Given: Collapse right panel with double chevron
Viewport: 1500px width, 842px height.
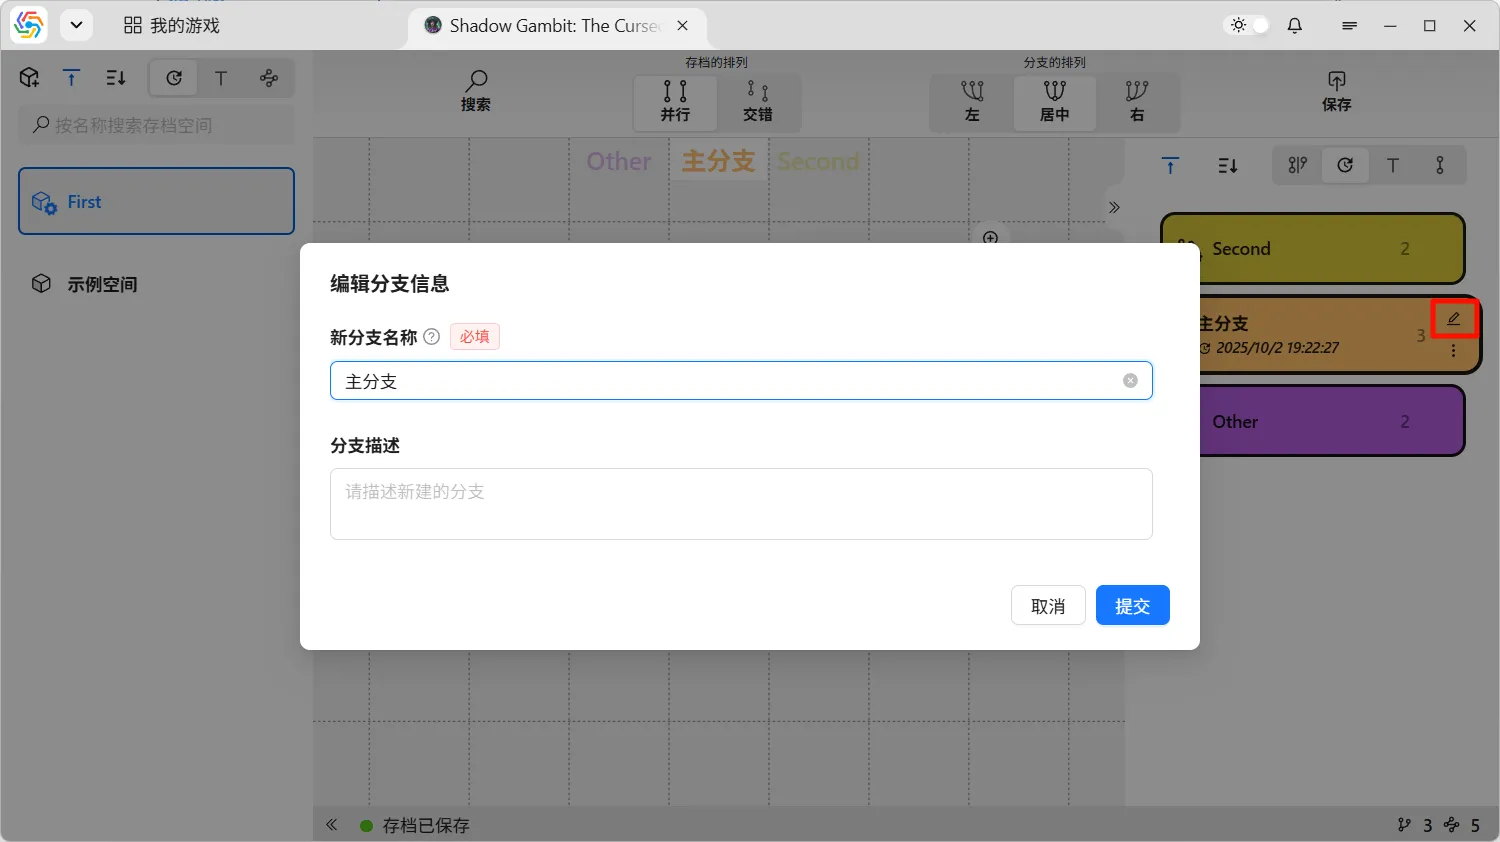Looking at the screenshot, I should pos(1114,208).
